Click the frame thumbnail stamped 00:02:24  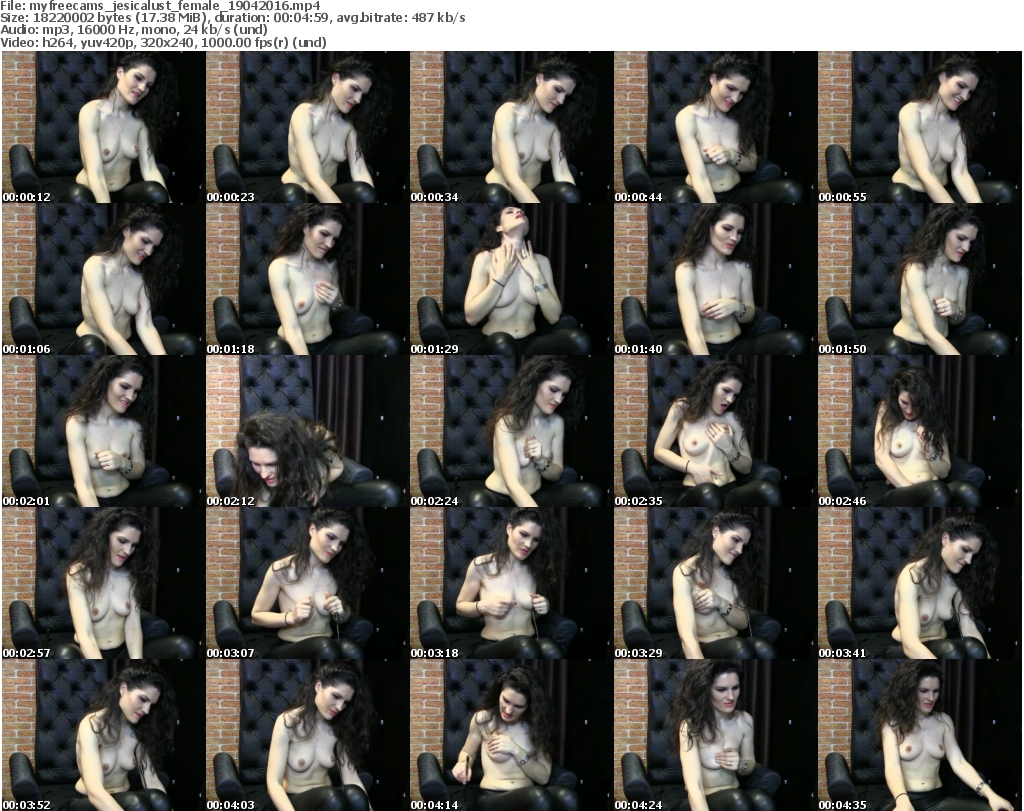pyautogui.click(x=511, y=432)
